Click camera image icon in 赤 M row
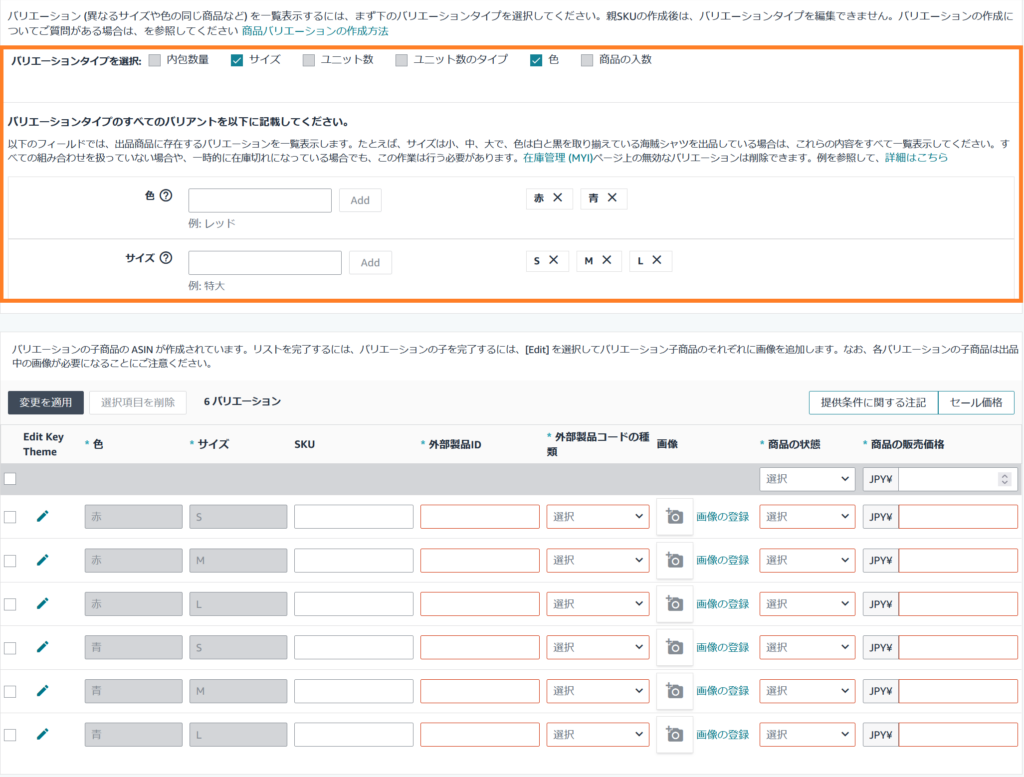 pyautogui.click(x=674, y=560)
